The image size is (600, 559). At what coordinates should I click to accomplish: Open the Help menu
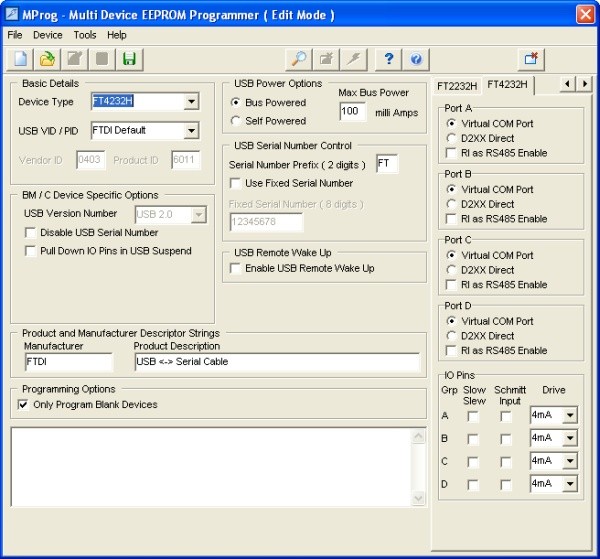click(116, 35)
